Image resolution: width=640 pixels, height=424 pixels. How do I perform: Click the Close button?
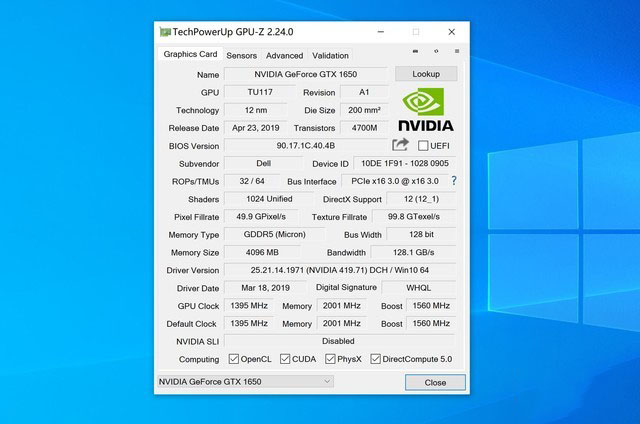[435, 382]
